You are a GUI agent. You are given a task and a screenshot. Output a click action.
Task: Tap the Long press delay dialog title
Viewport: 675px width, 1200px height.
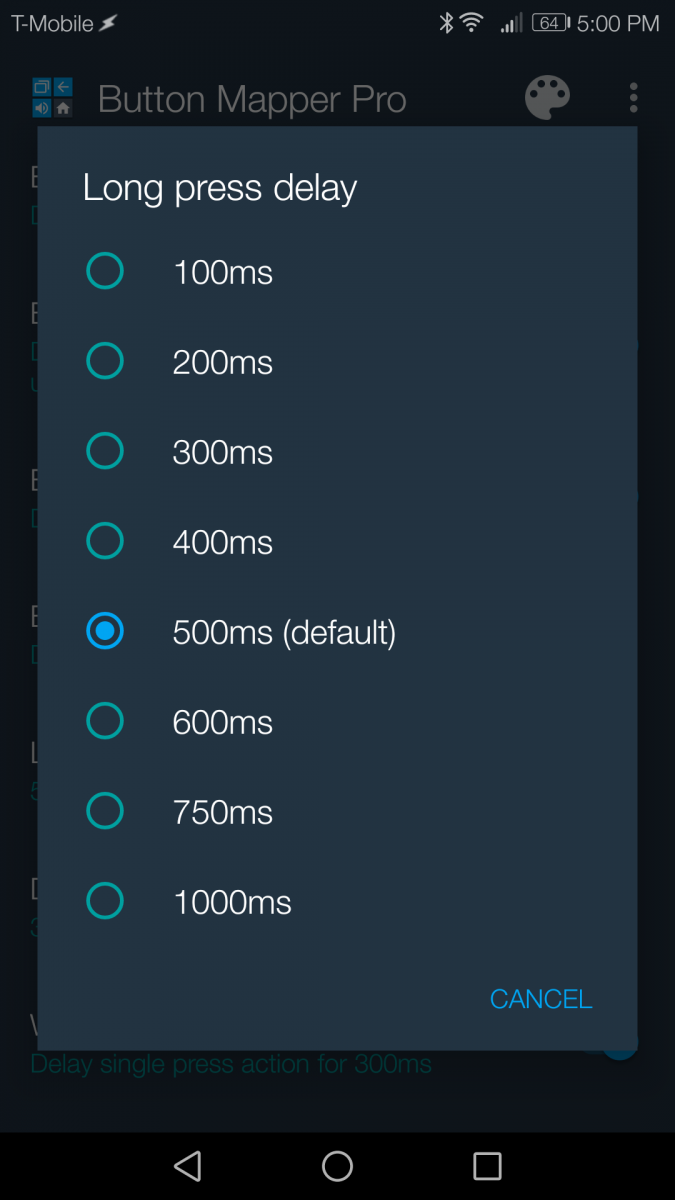[x=220, y=188]
